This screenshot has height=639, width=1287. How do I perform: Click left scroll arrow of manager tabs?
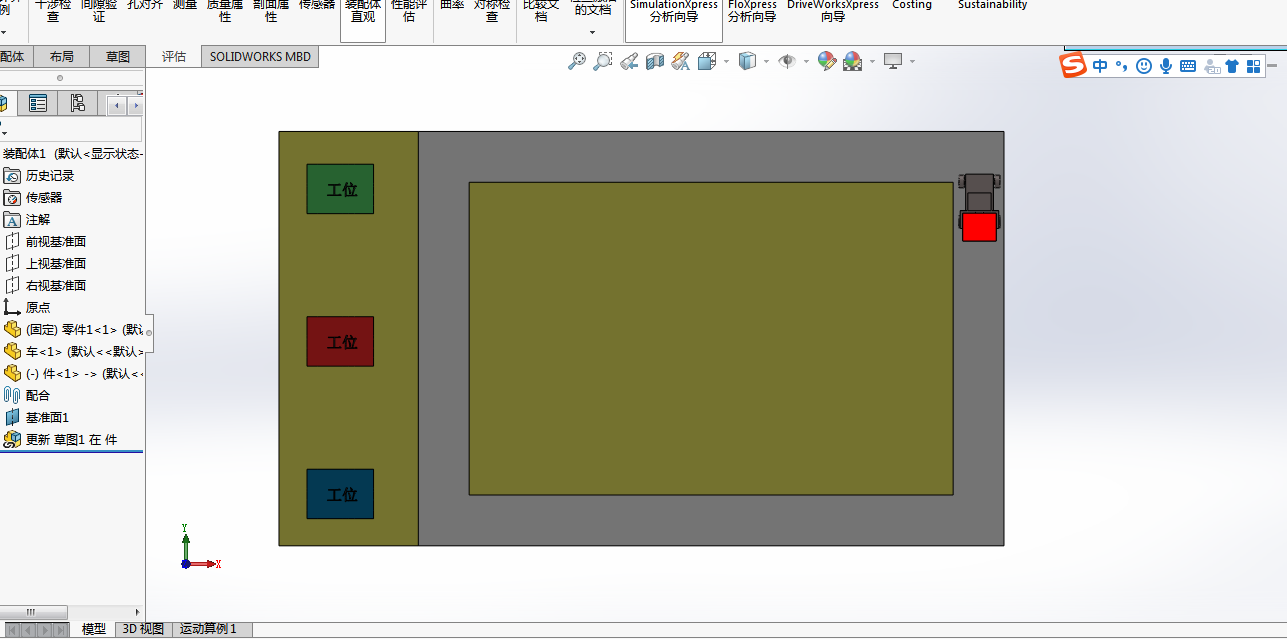(119, 104)
